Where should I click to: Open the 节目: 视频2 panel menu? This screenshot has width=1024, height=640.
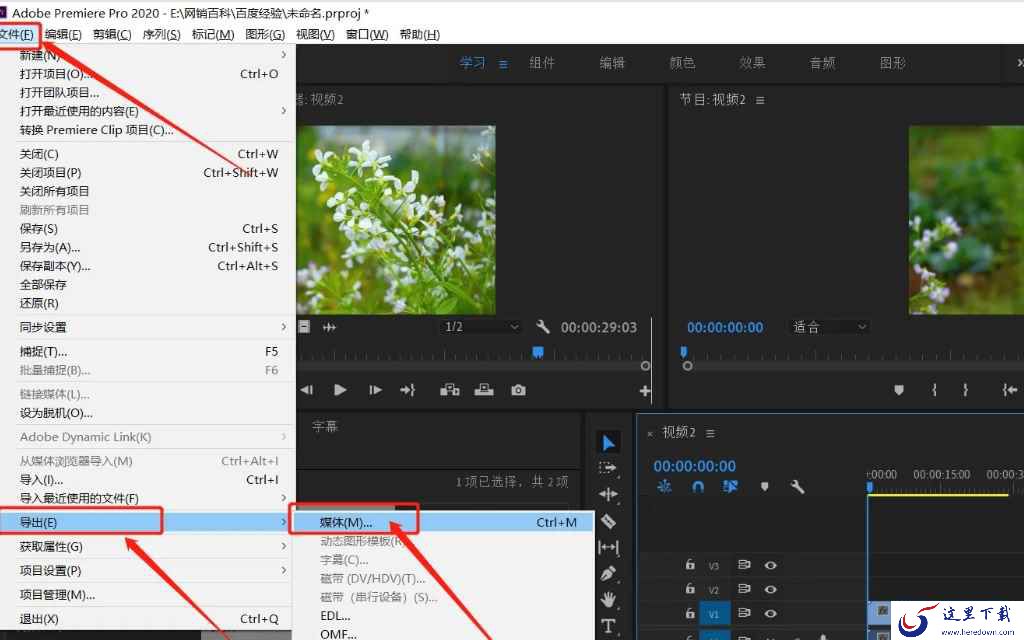click(760, 100)
